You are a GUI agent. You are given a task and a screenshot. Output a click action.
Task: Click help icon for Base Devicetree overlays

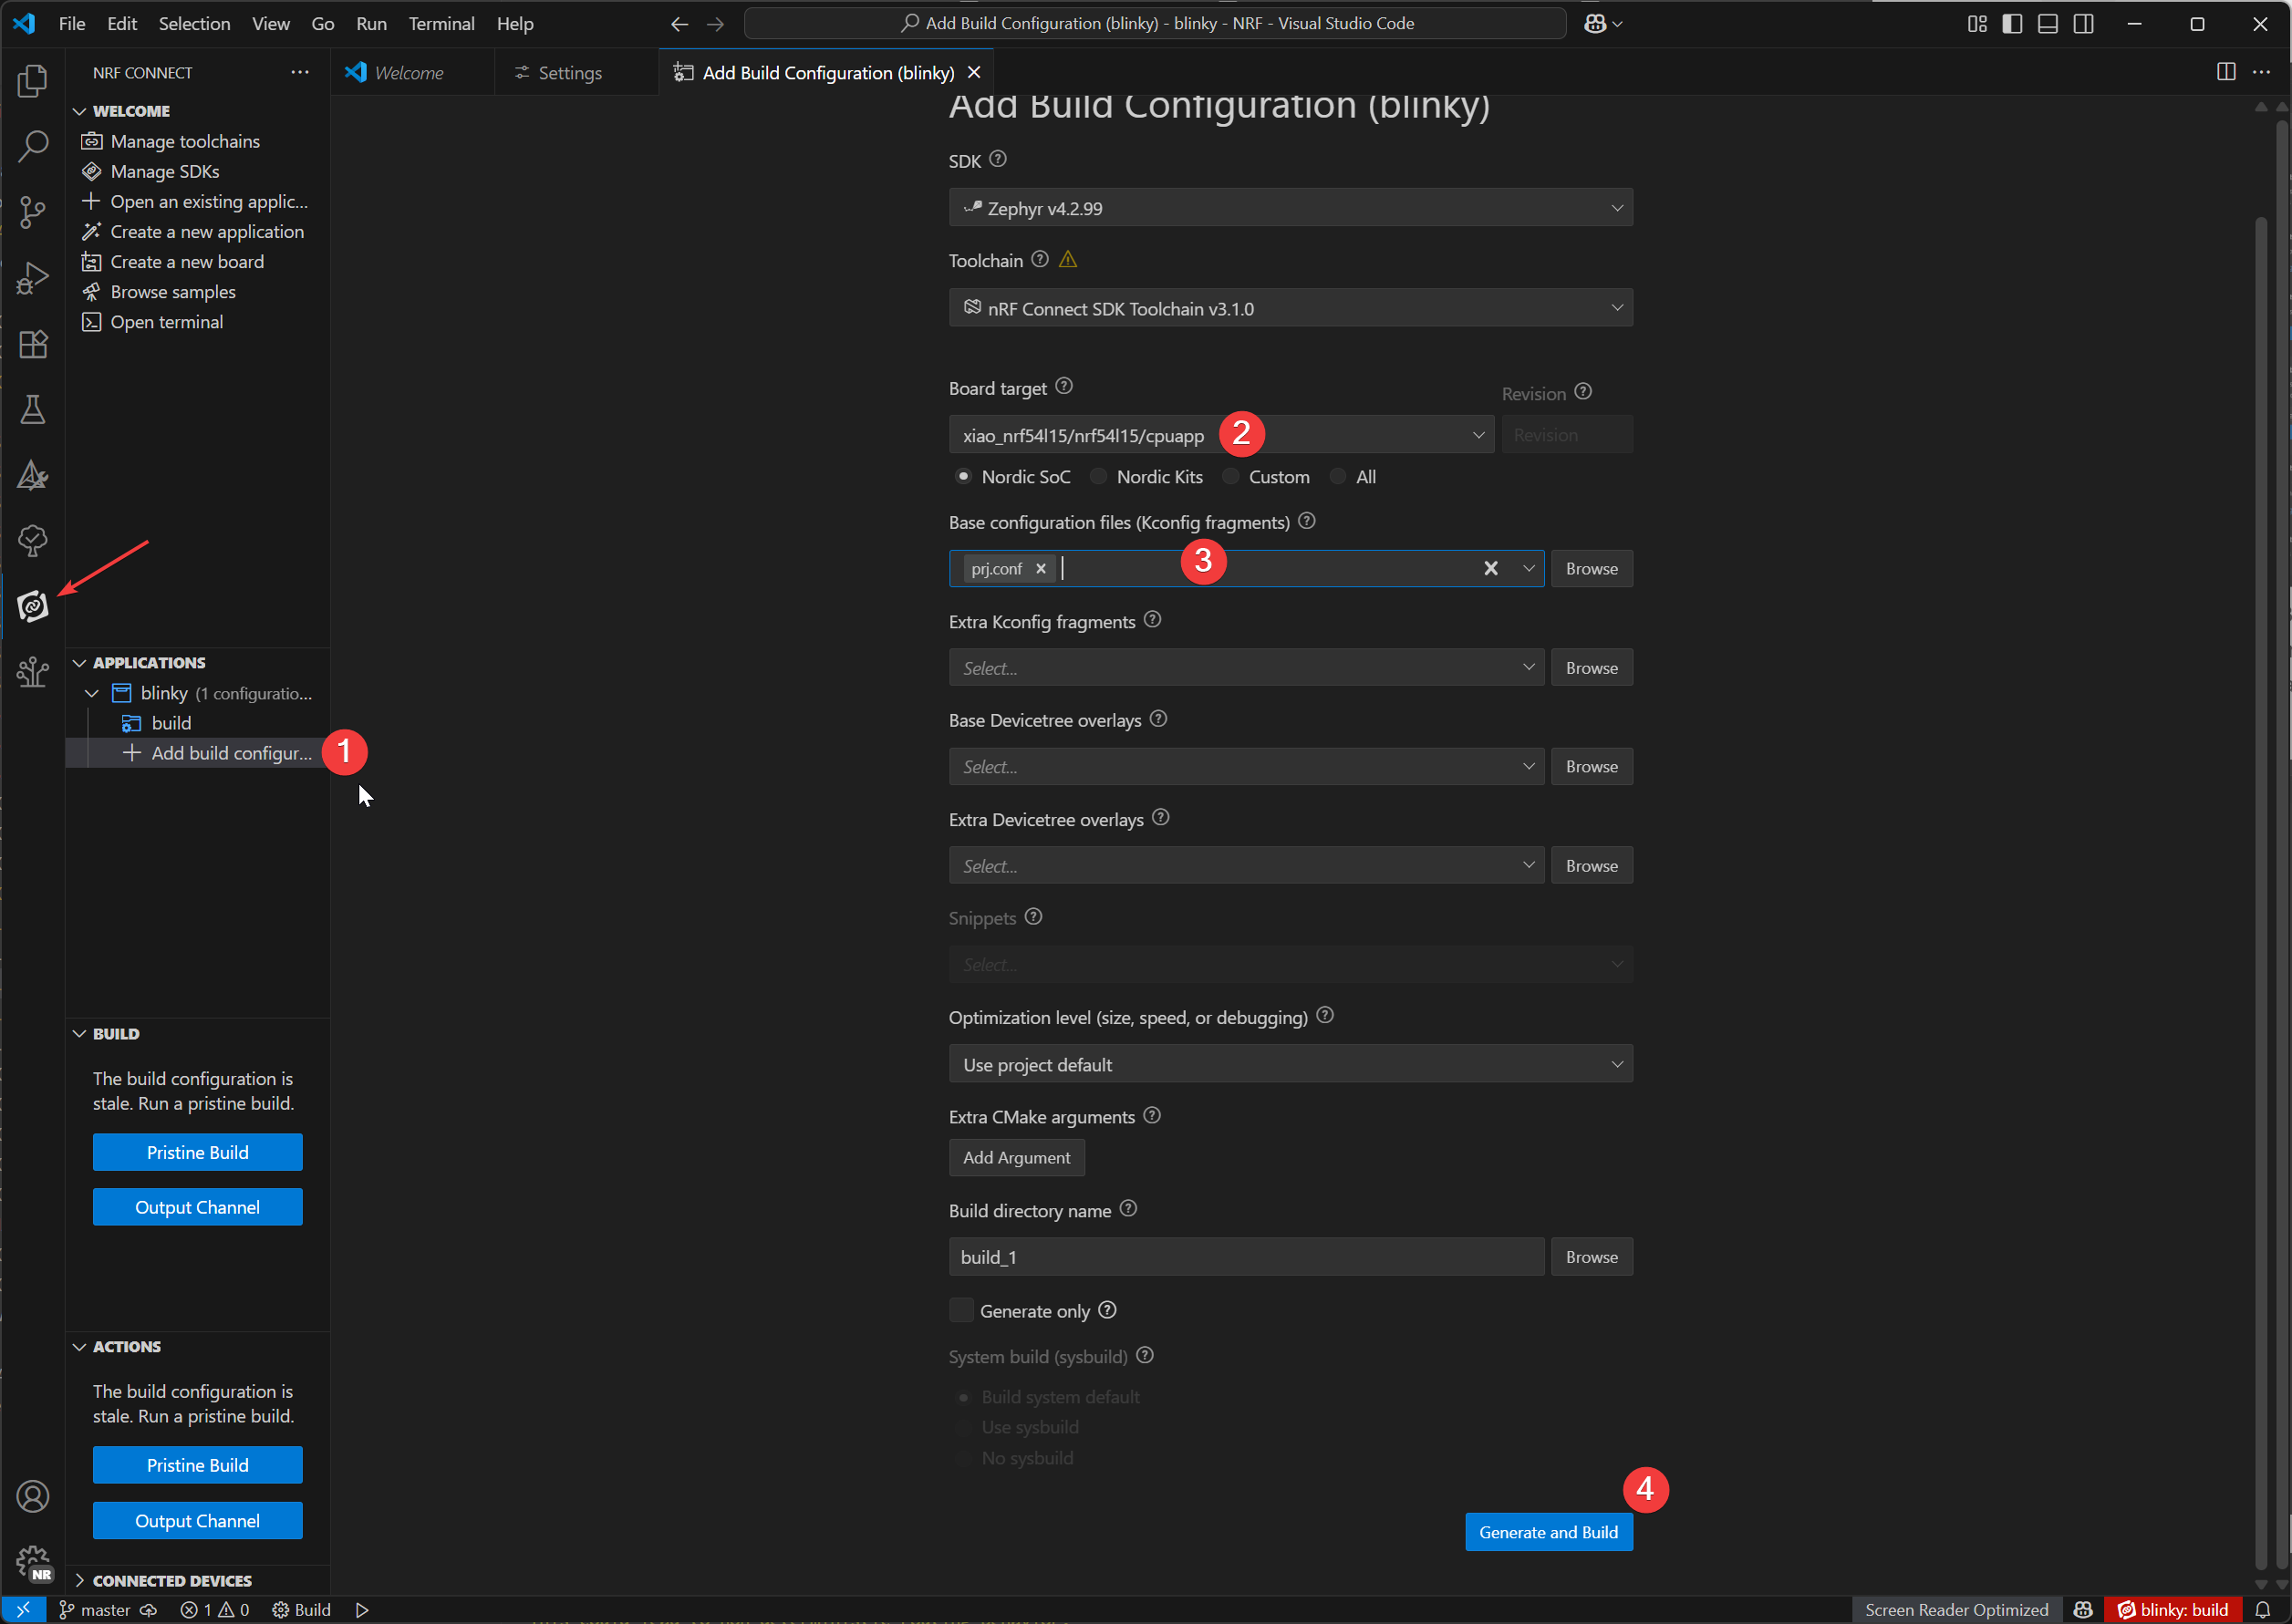(x=1159, y=719)
